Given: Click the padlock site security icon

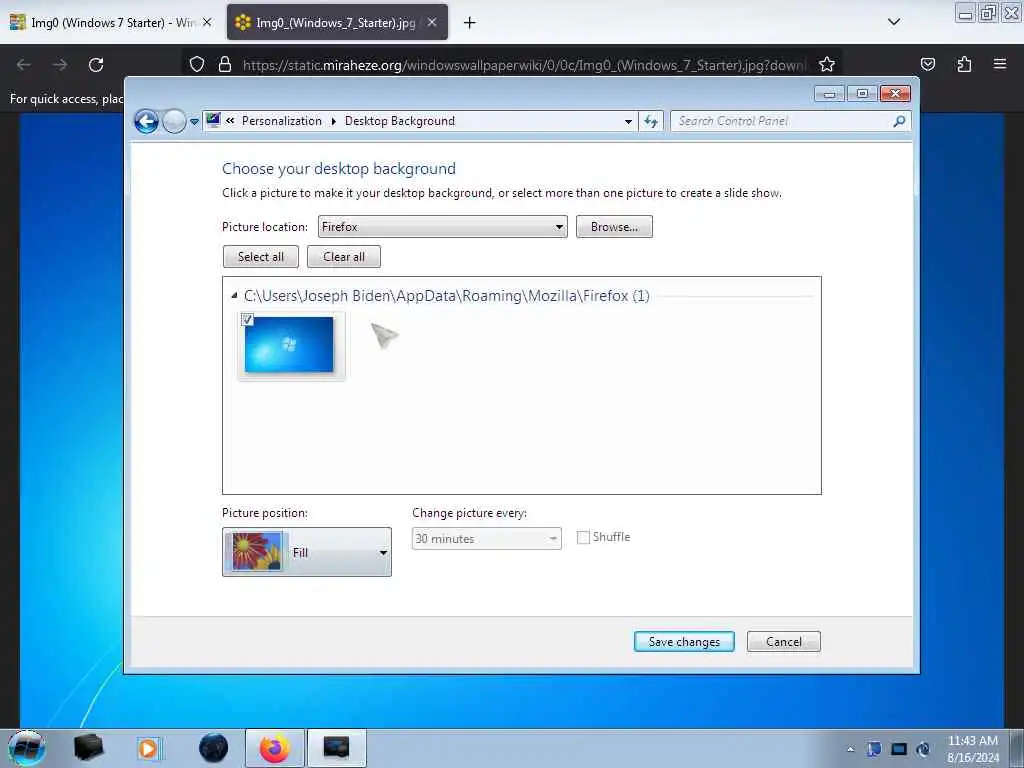Looking at the screenshot, I should click(225, 65).
